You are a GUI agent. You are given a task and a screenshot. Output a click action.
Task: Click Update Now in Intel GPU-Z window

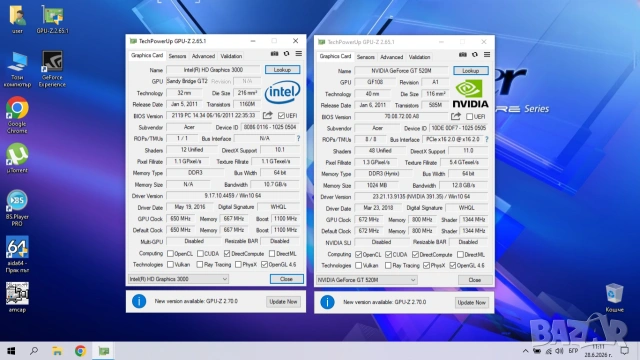coord(283,302)
